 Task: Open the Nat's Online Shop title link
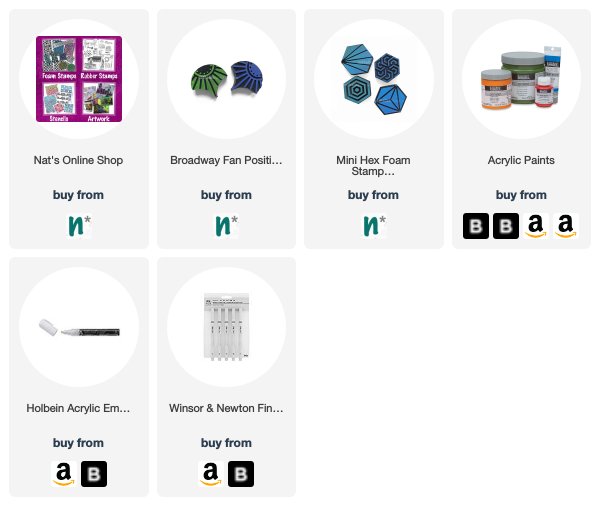tap(78, 160)
